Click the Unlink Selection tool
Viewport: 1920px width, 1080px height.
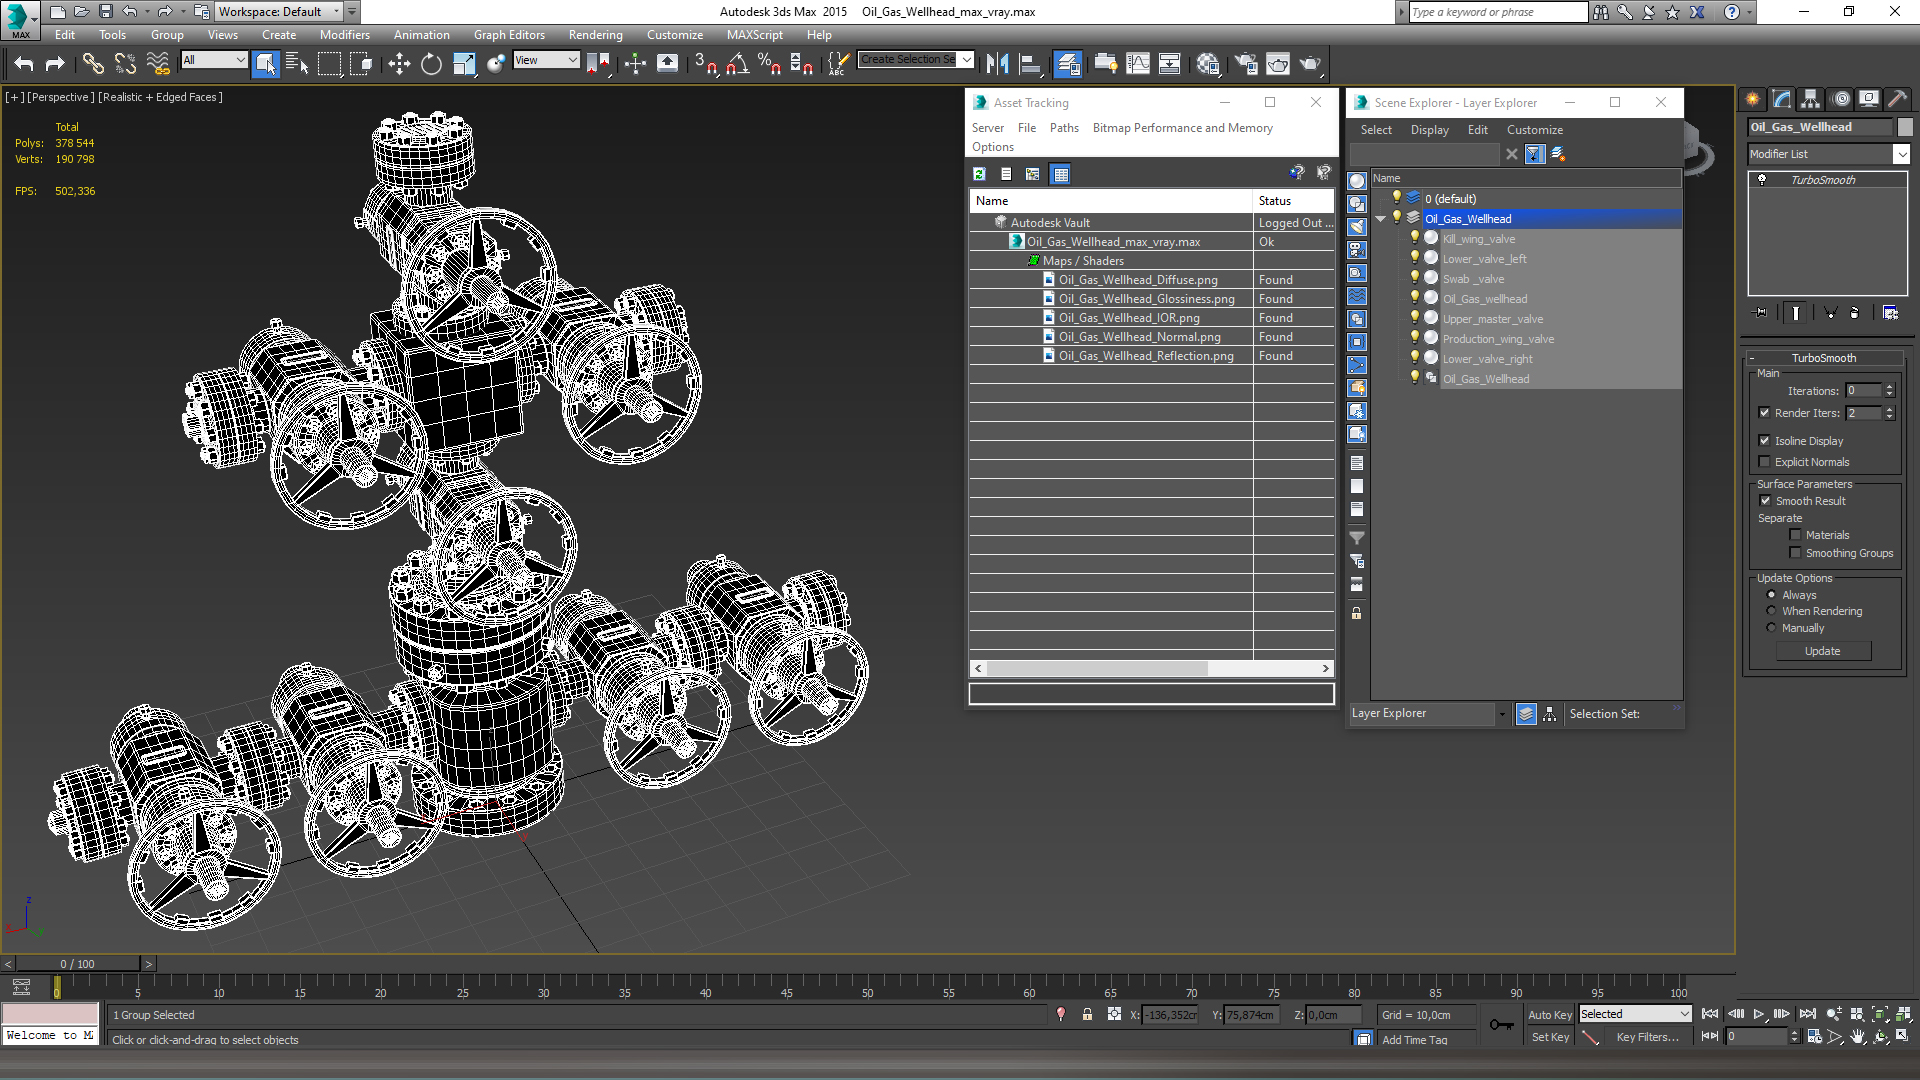(x=125, y=64)
